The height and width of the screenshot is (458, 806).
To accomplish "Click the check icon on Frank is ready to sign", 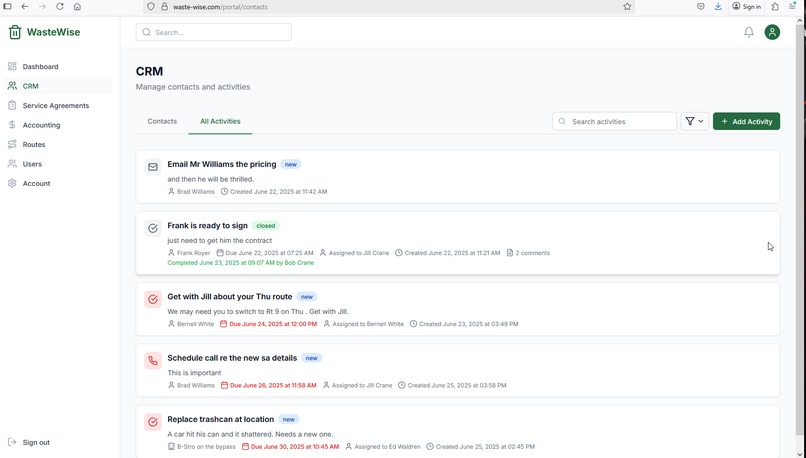I will (x=153, y=228).
